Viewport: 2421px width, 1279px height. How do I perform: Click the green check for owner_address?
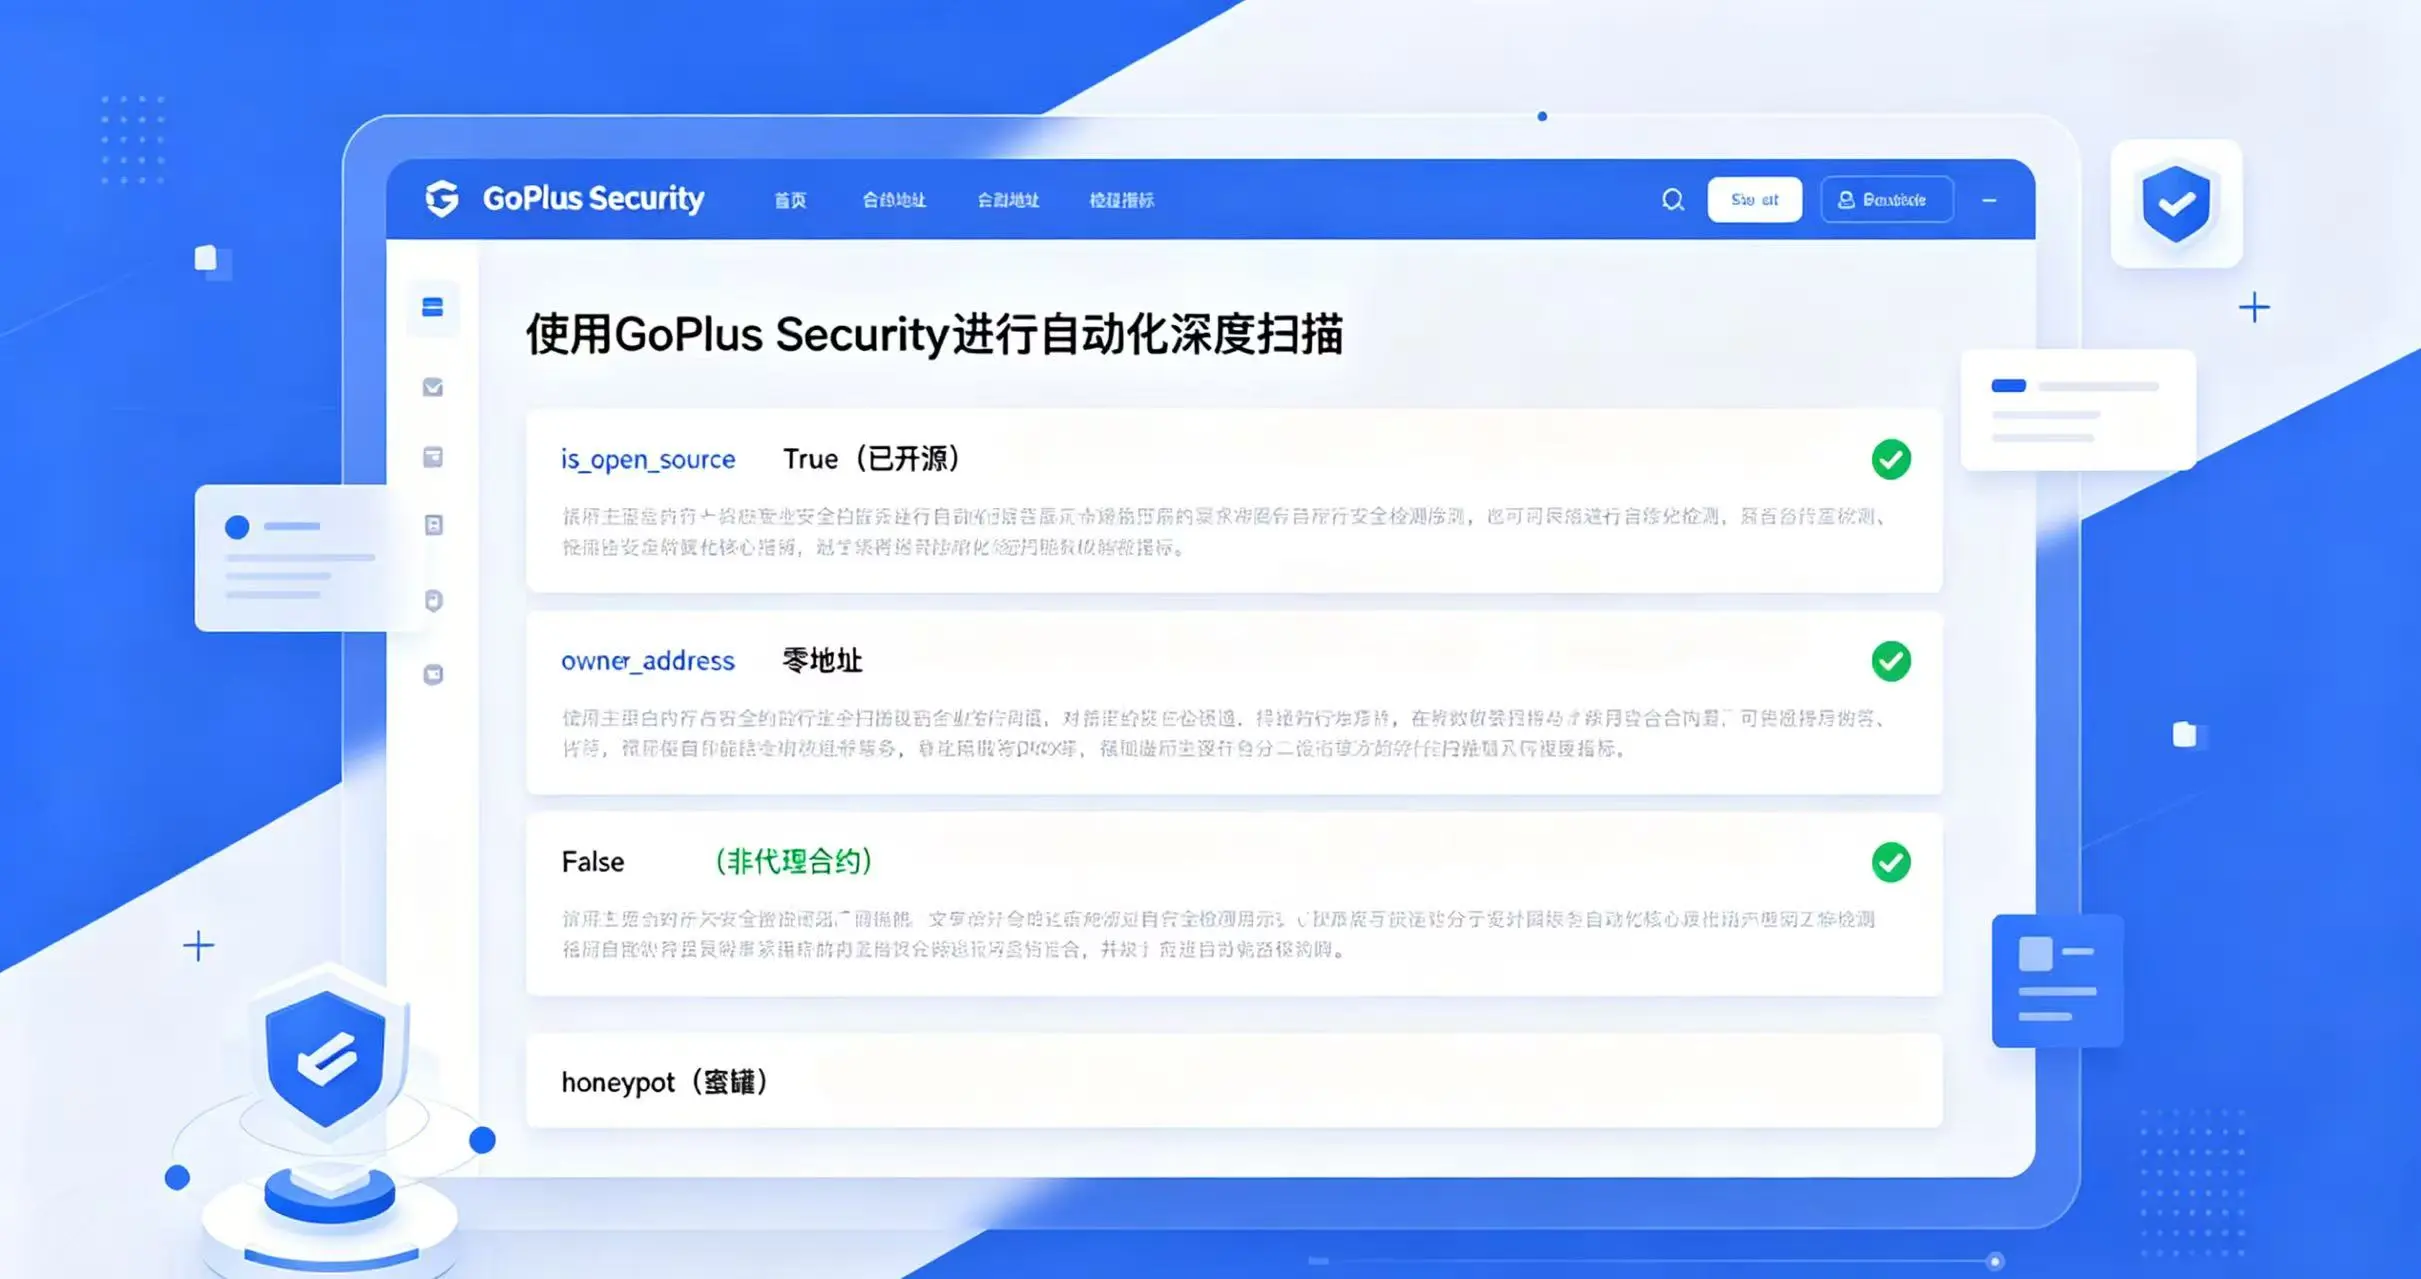click(1890, 661)
